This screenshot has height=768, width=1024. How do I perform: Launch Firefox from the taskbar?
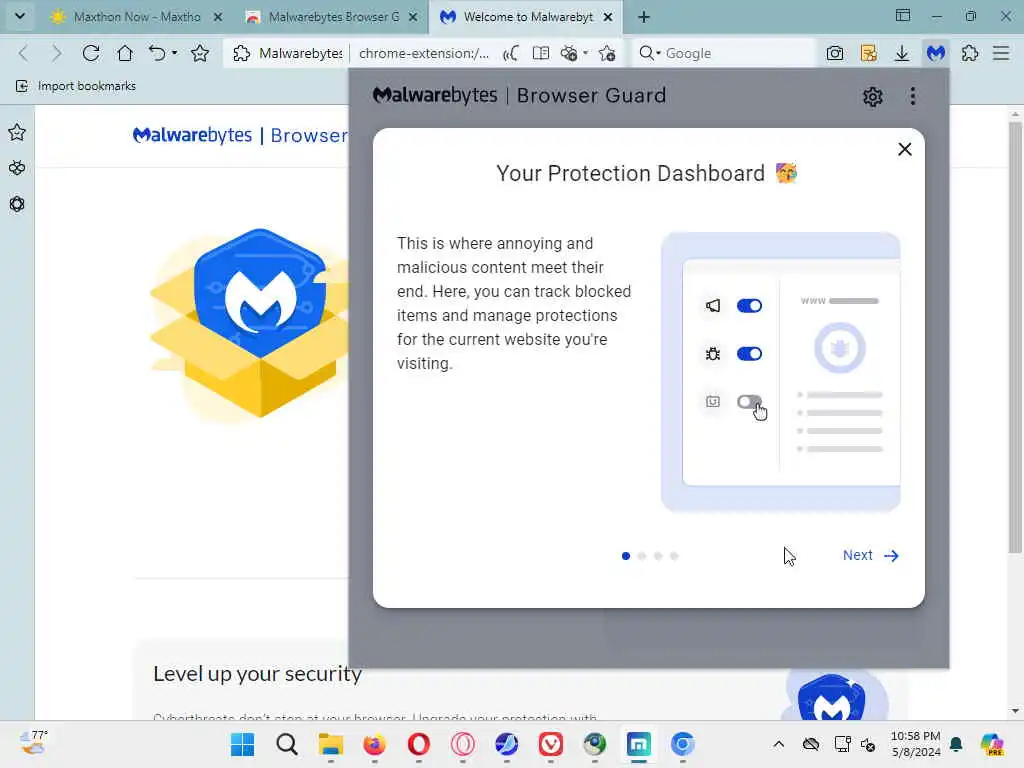(x=375, y=744)
